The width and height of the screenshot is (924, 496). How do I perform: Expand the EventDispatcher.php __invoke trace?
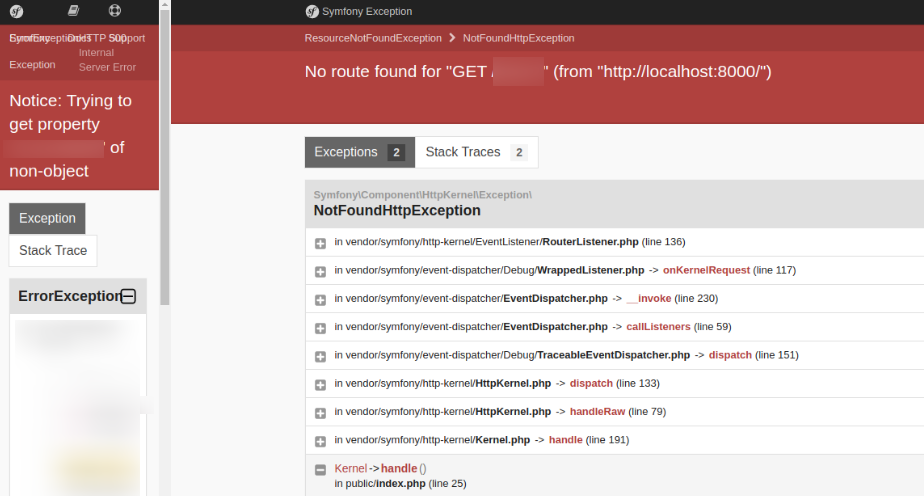click(x=321, y=300)
